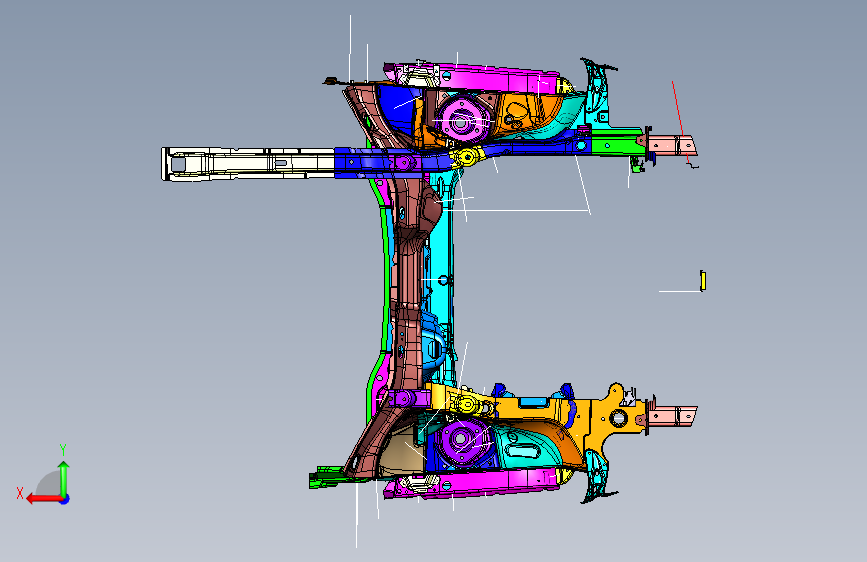Select the upper round magenta strut mount

(x=461, y=121)
